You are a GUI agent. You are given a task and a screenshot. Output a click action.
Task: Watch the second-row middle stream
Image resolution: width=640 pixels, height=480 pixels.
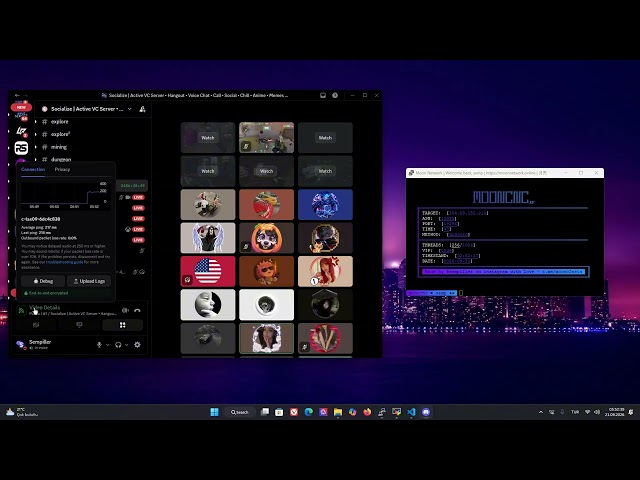tap(266, 171)
